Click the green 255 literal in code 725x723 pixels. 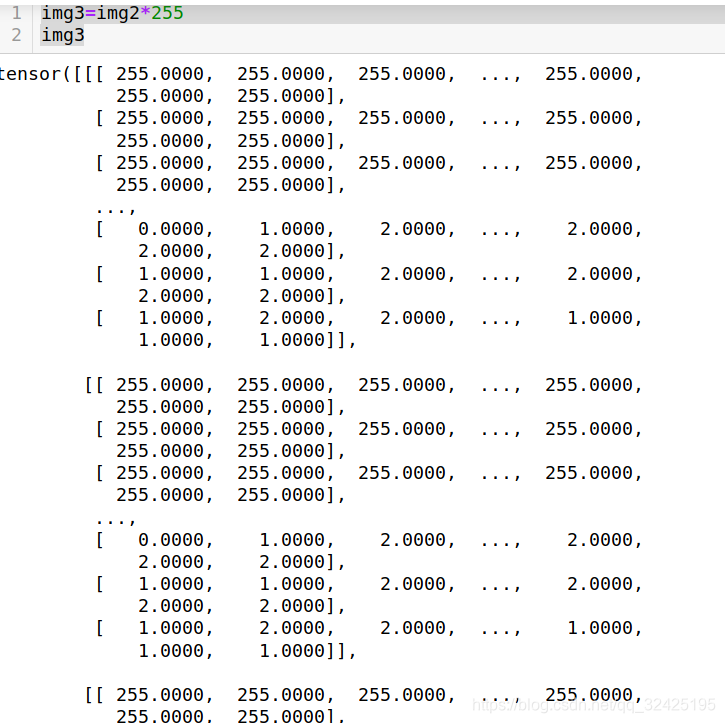(x=167, y=13)
